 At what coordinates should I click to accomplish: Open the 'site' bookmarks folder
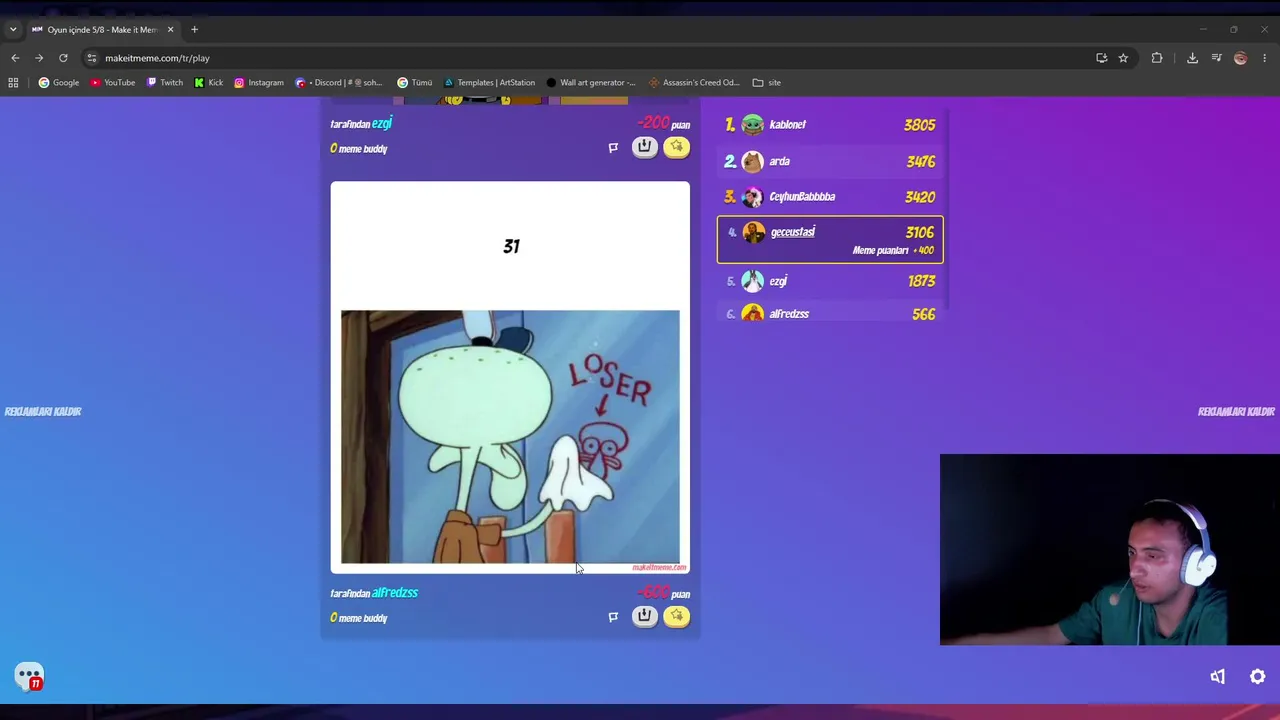[767, 83]
